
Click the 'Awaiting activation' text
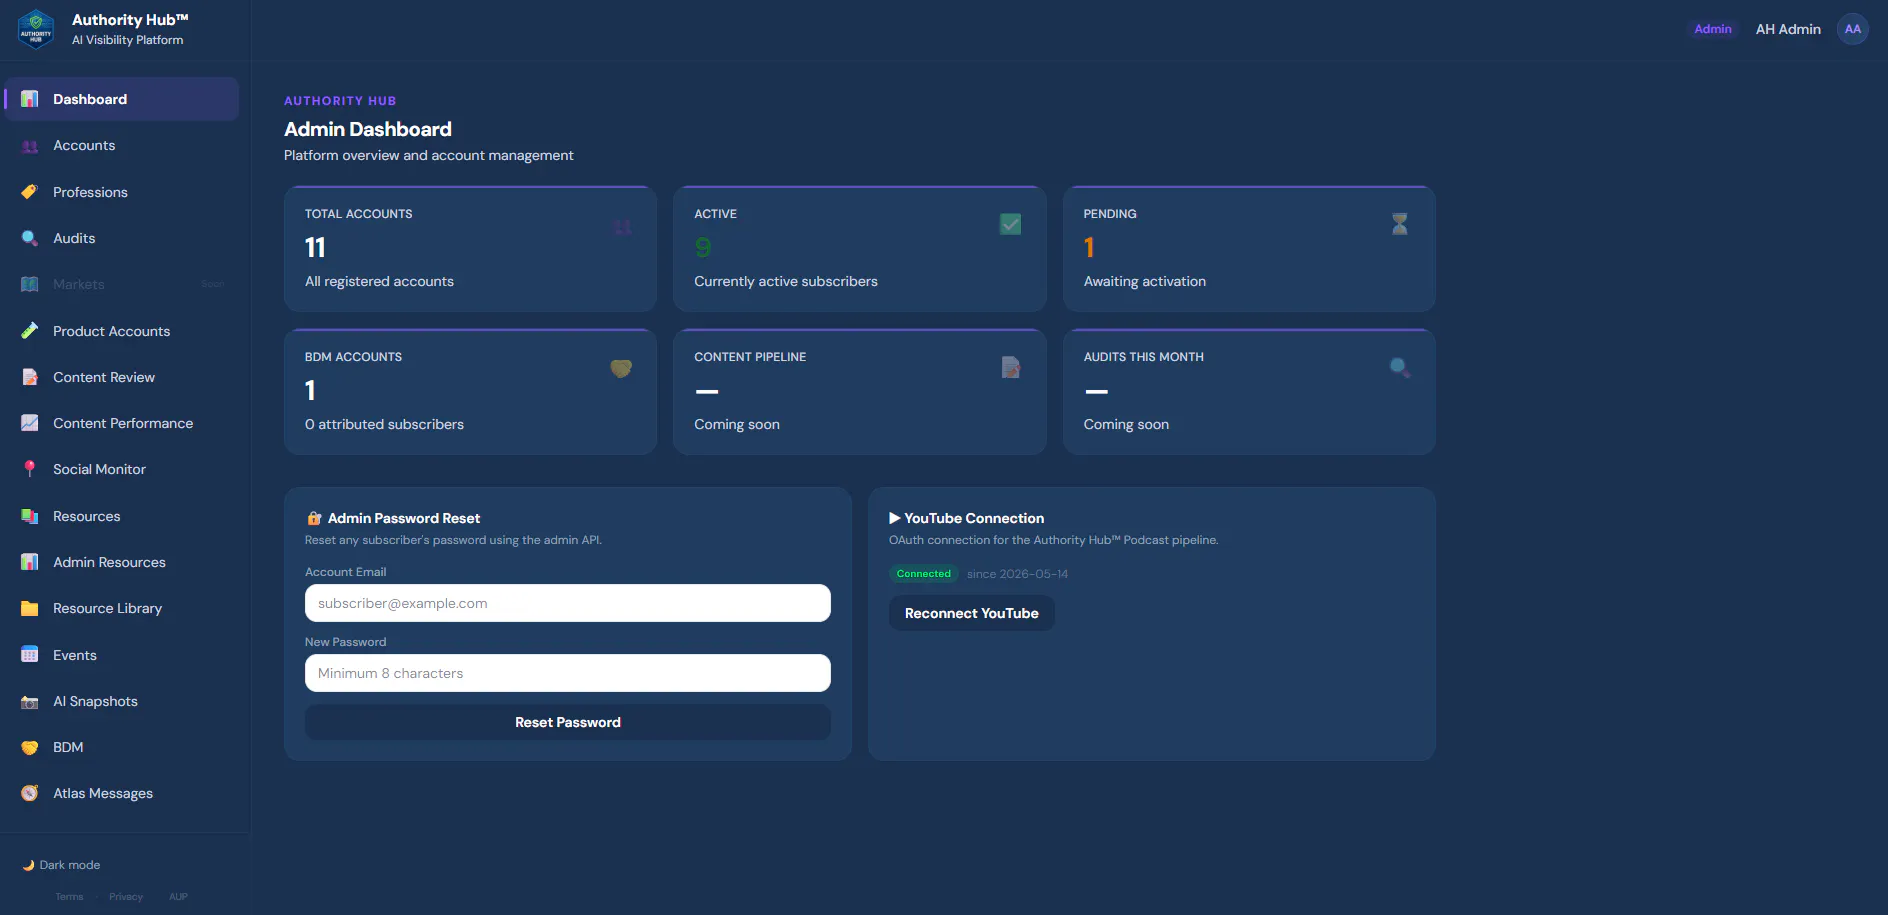click(1145, 282)
